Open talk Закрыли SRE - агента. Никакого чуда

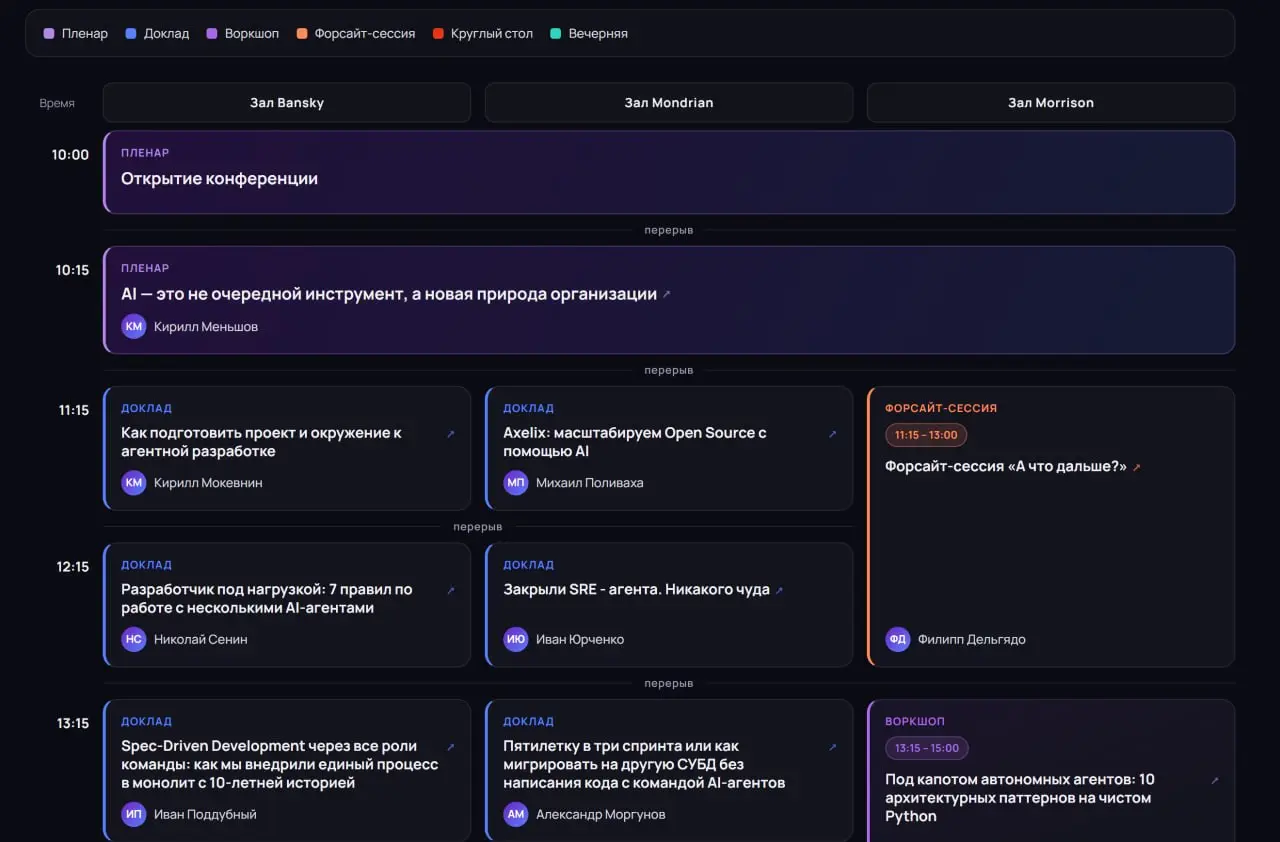tap(636, 590)
